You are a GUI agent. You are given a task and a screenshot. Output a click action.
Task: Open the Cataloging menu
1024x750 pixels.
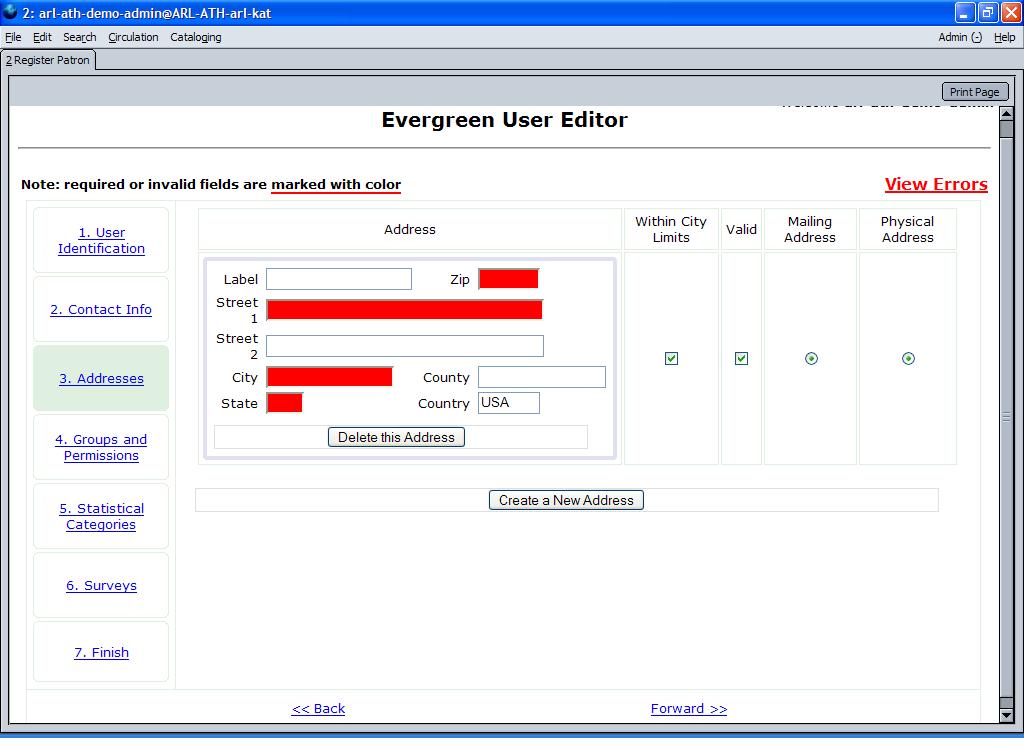(x=196, y=37)
